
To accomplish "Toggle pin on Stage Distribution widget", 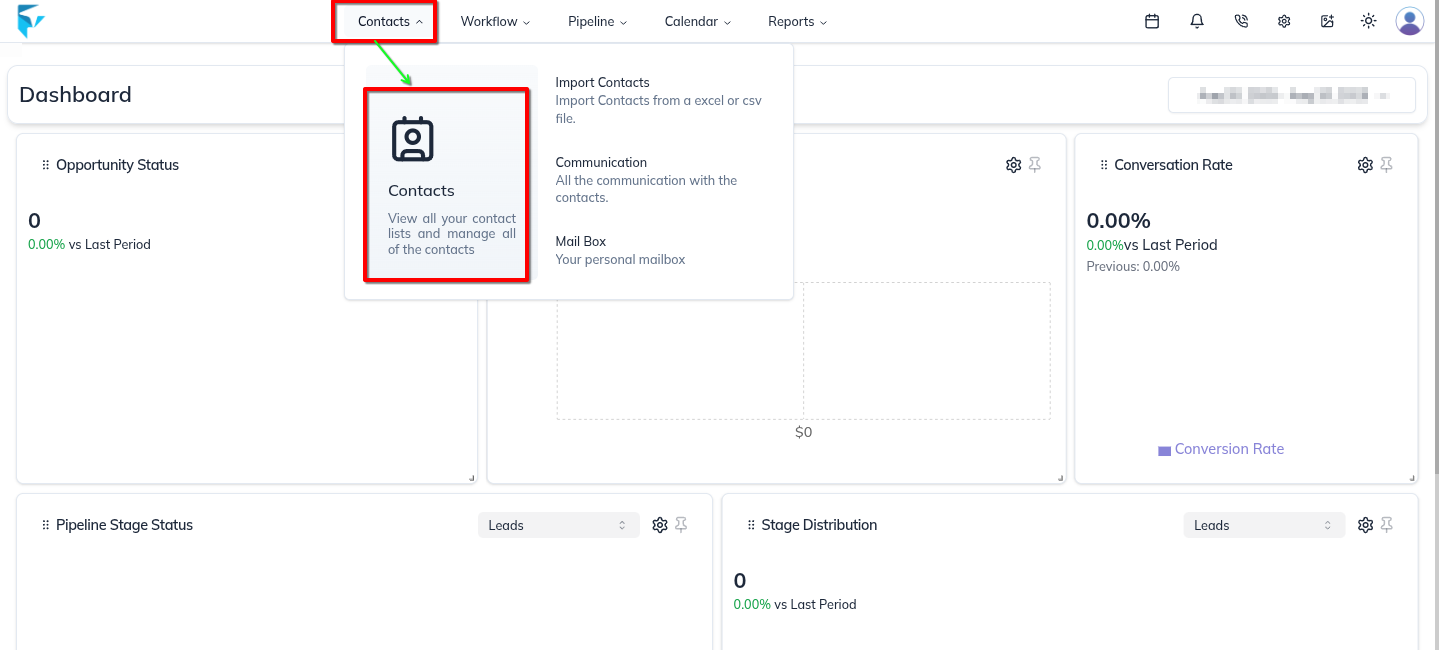I will [1387, 525].
